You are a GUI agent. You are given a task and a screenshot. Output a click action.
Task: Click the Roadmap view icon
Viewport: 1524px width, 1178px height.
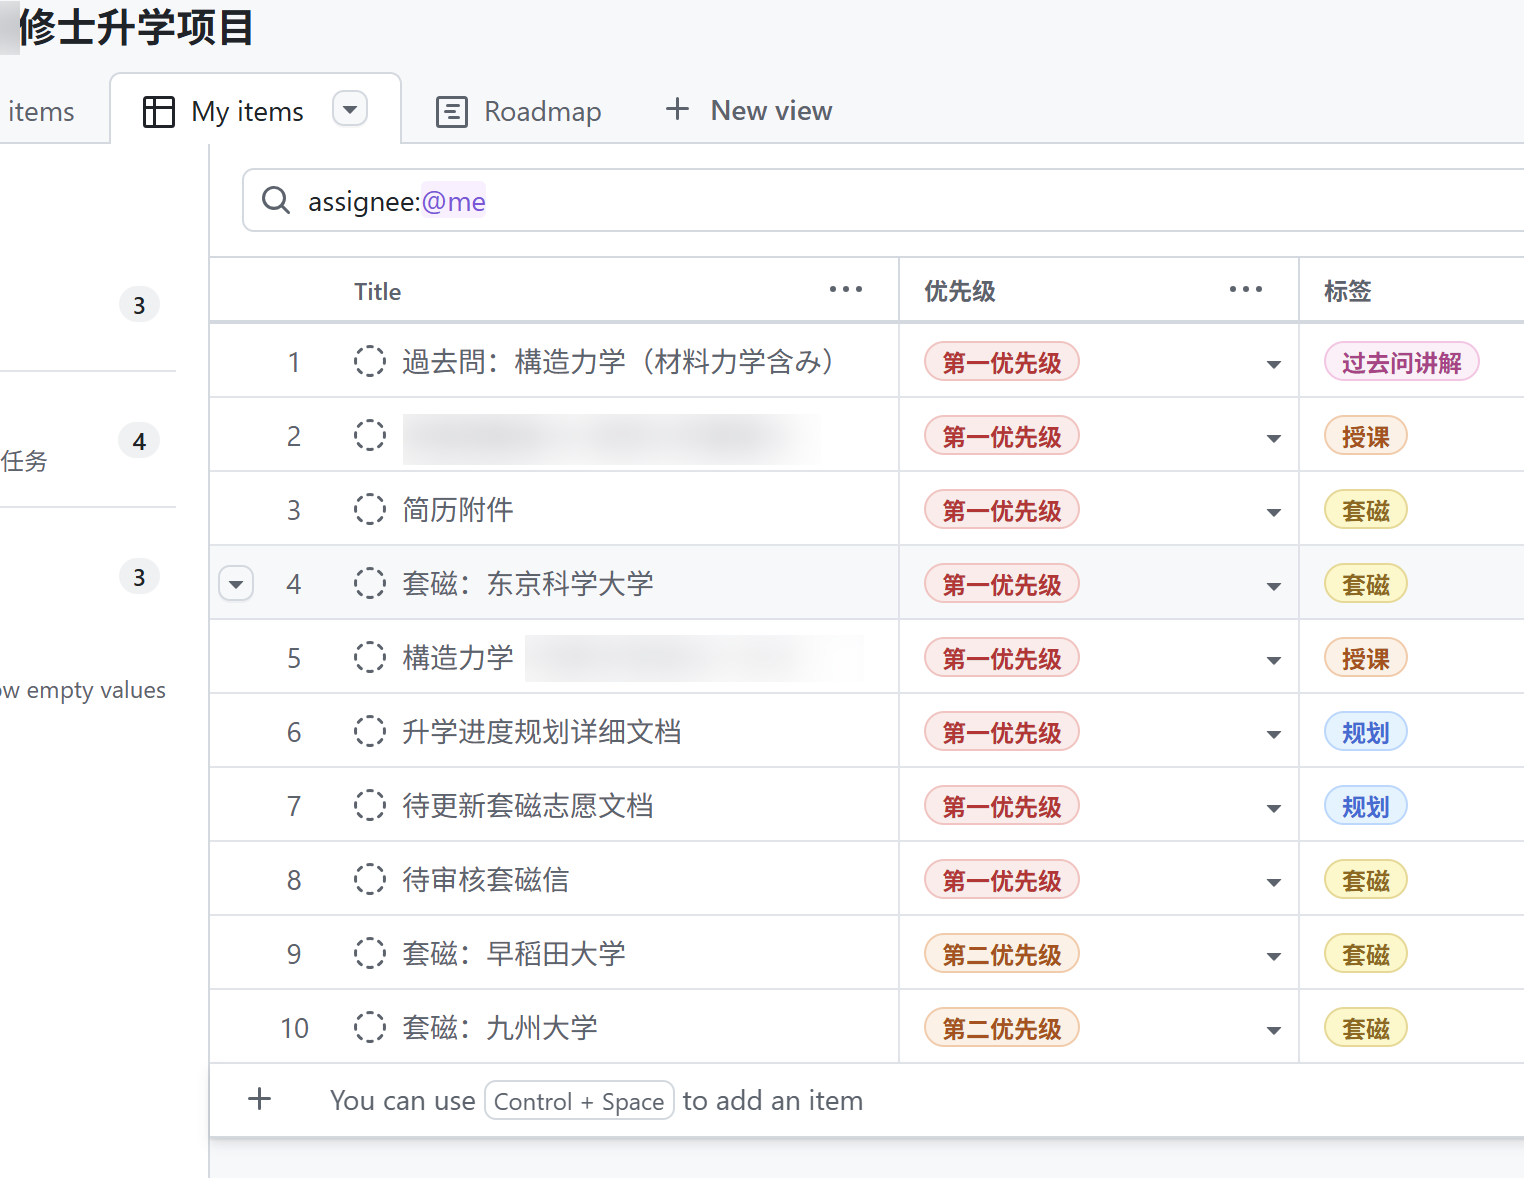[x=451, y=111]
